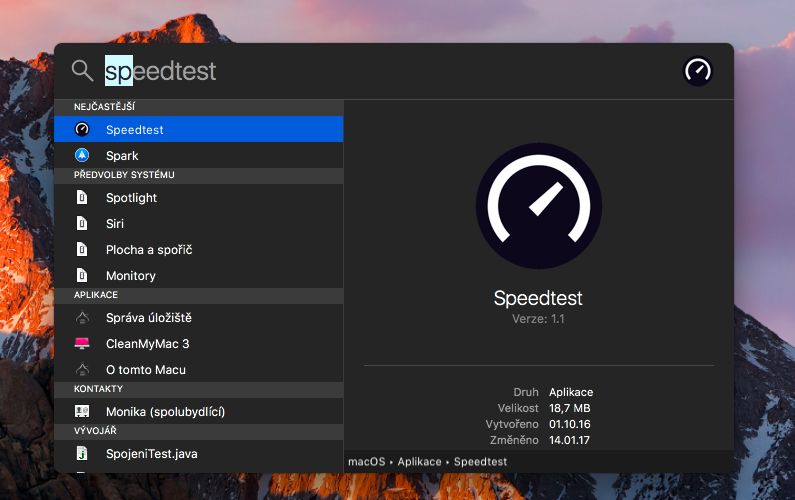Viewport: 795px width, 500px height.
Task: Click the Spotlight preference icon
Action: pyautogui.click(x=83, y=198)
